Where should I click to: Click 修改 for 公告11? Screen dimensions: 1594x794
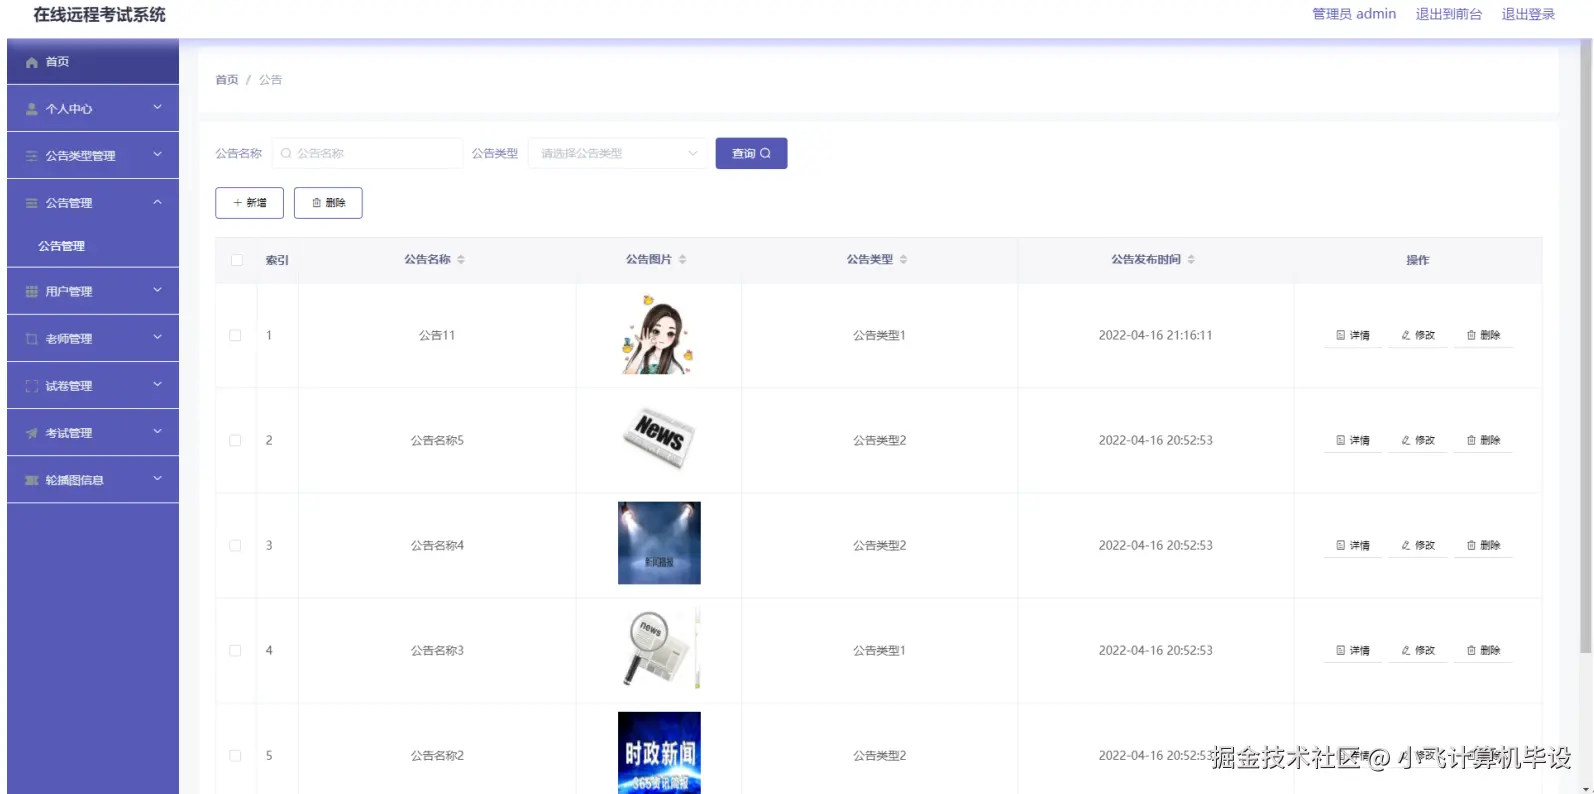1418,336
